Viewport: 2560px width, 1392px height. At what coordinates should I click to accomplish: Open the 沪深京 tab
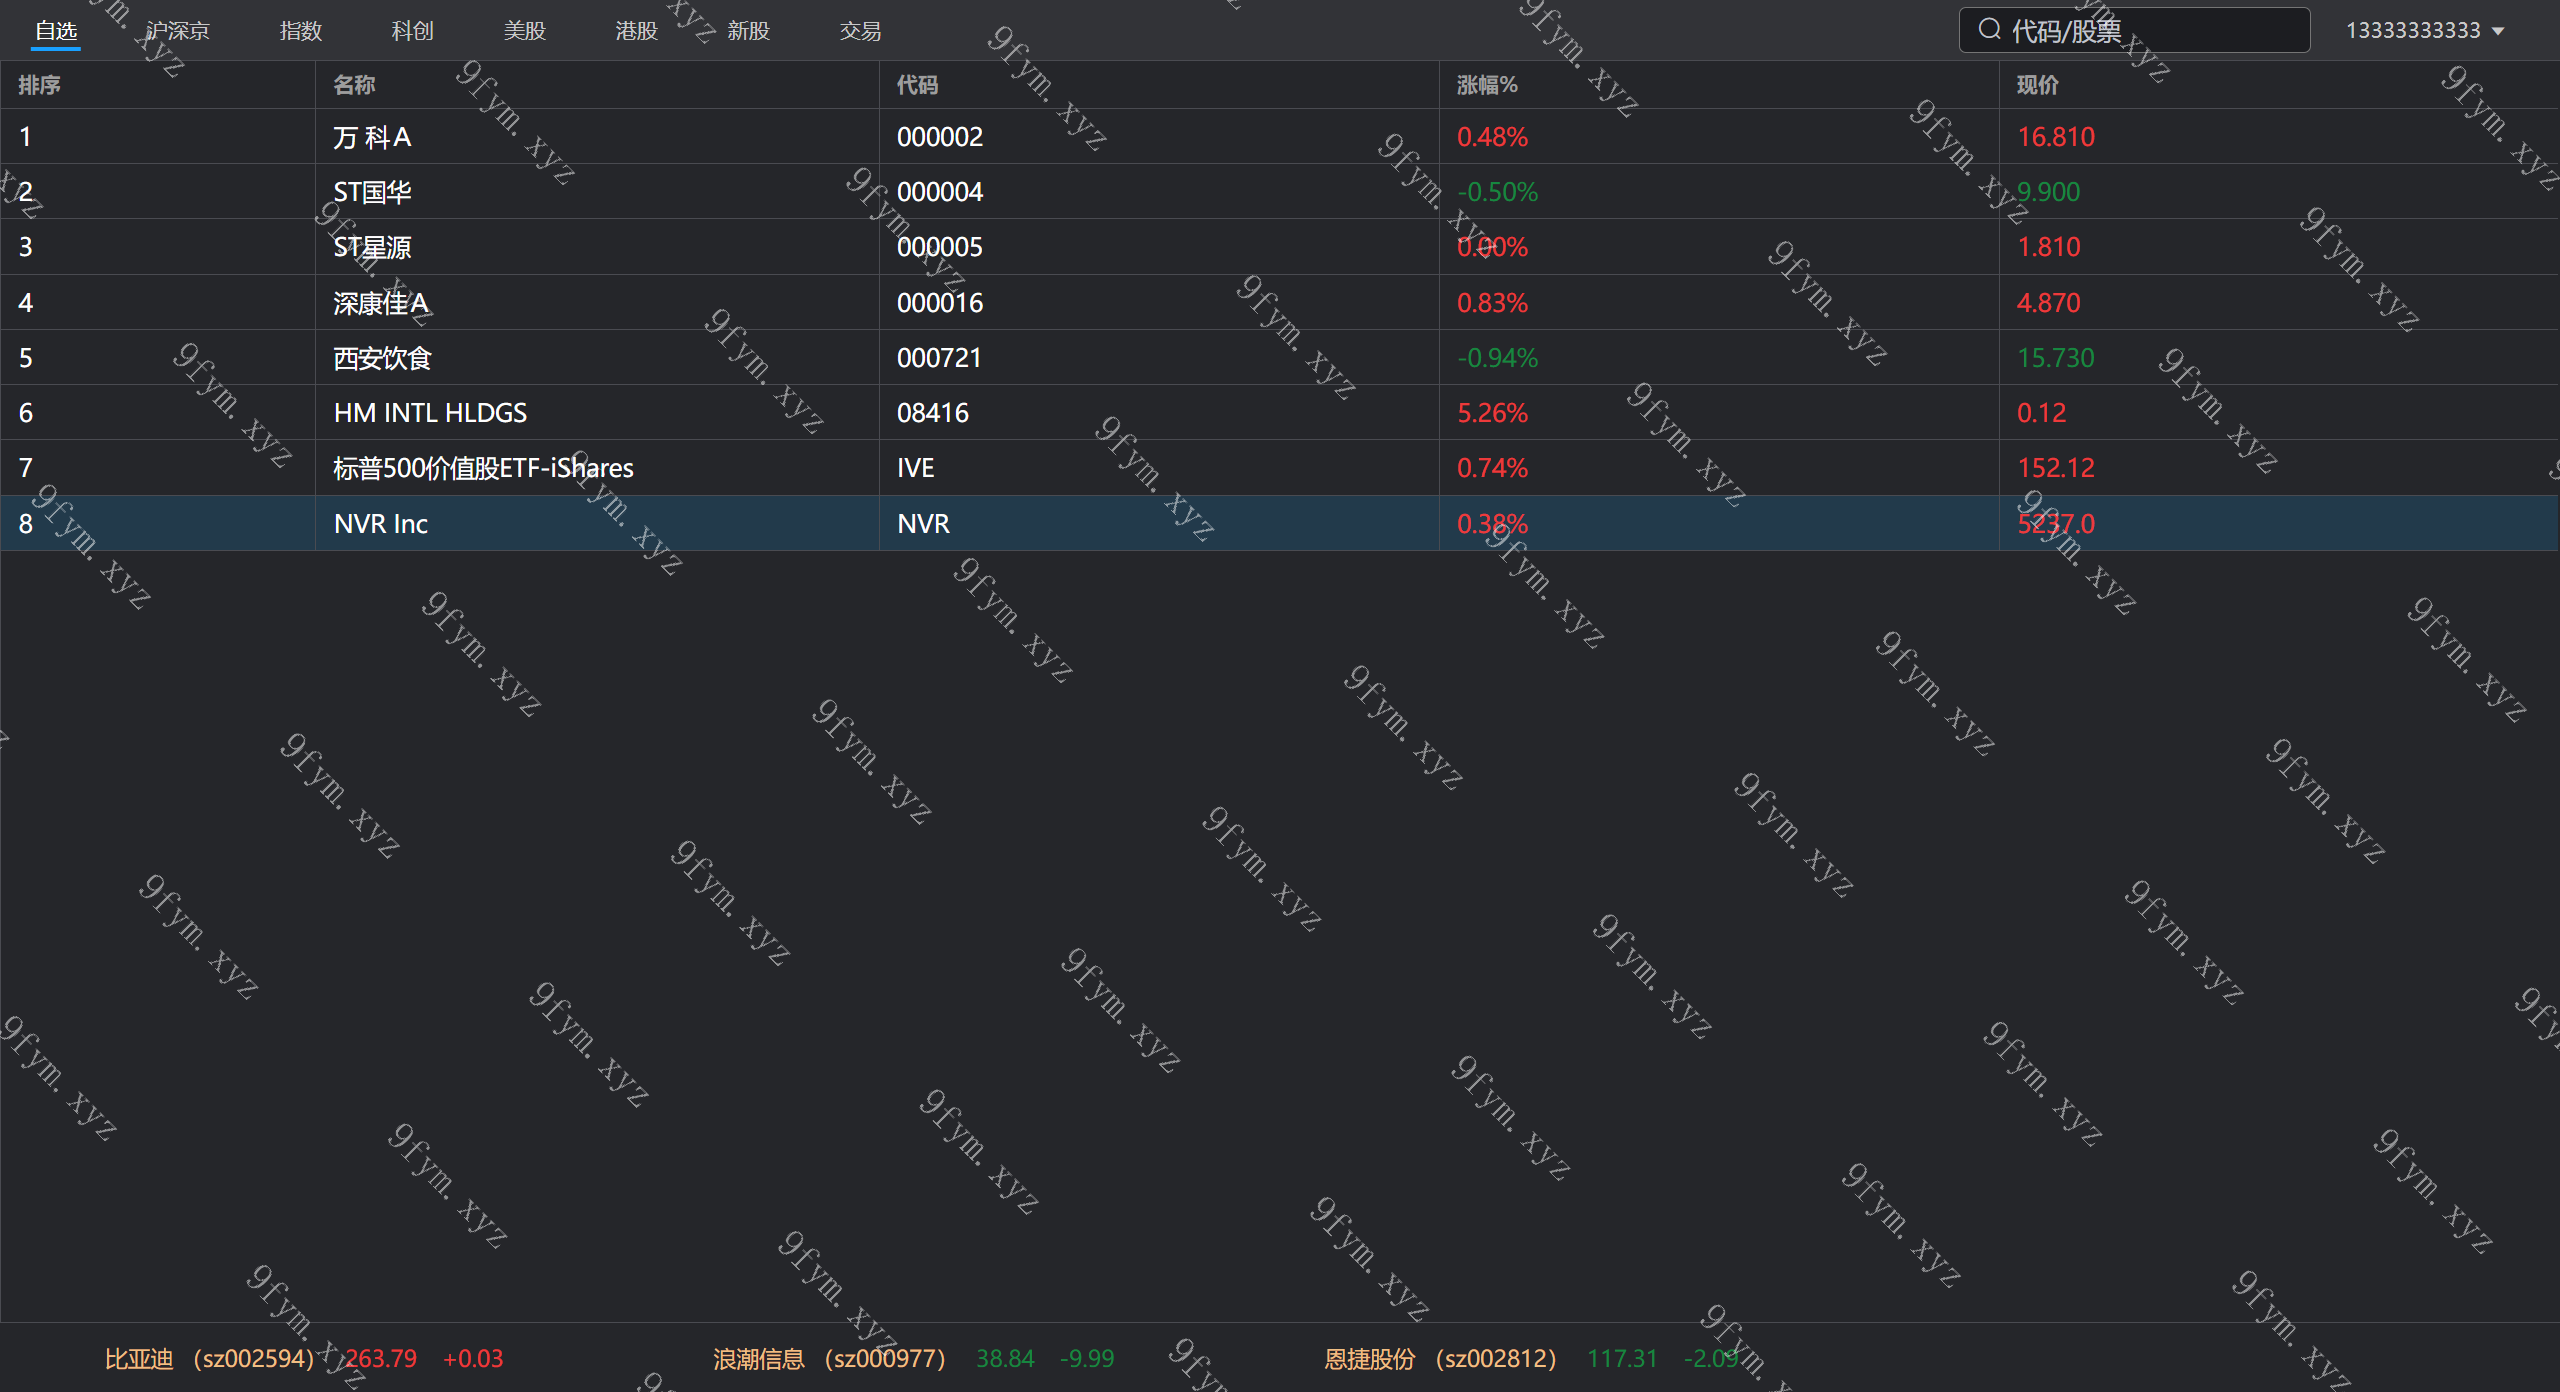pyautogui.click(x=178, y=31)
